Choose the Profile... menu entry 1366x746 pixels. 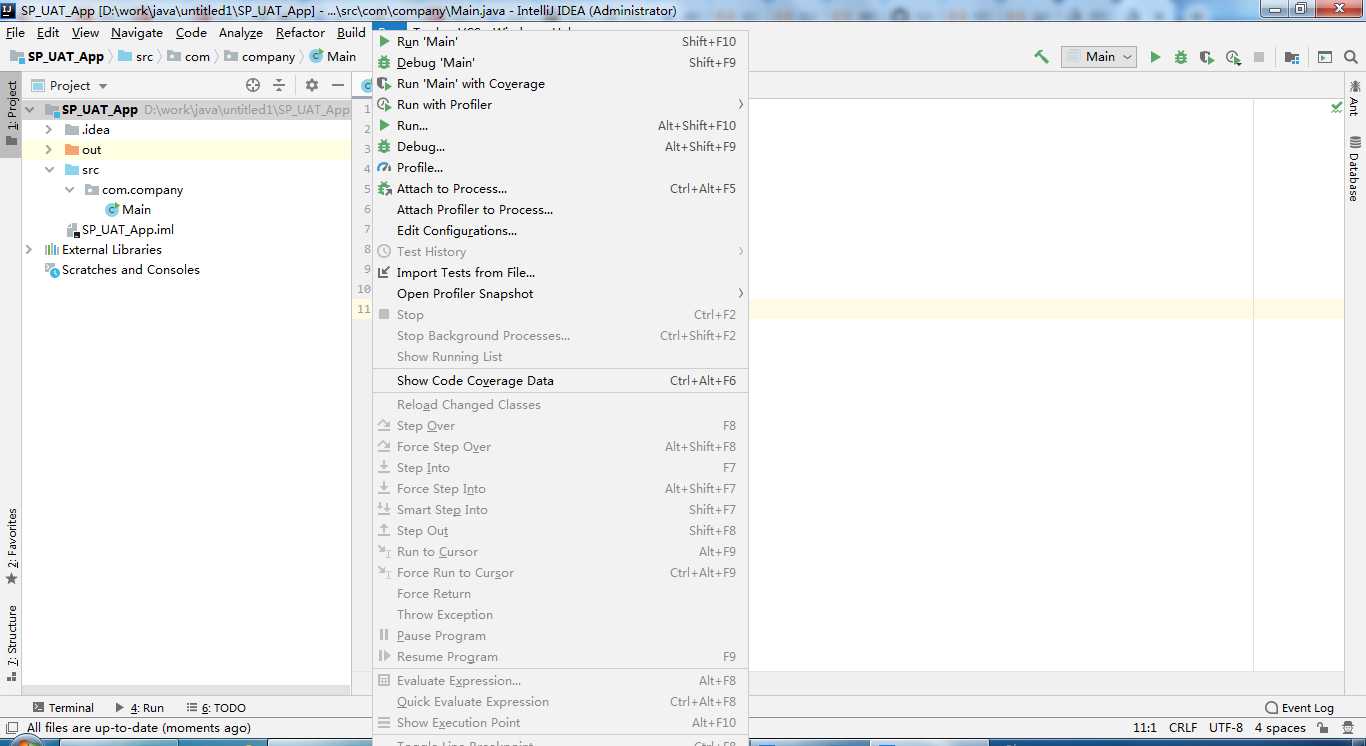point(560,167)
